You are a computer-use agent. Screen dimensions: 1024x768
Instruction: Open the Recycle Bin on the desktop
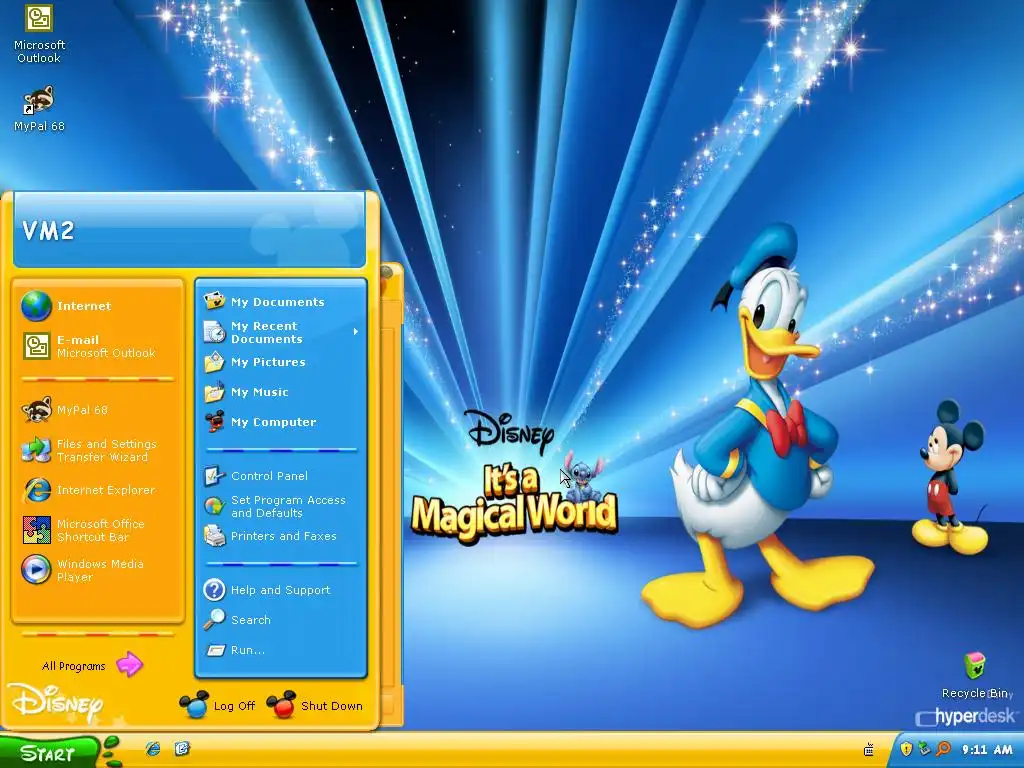[x=975, y=674]
